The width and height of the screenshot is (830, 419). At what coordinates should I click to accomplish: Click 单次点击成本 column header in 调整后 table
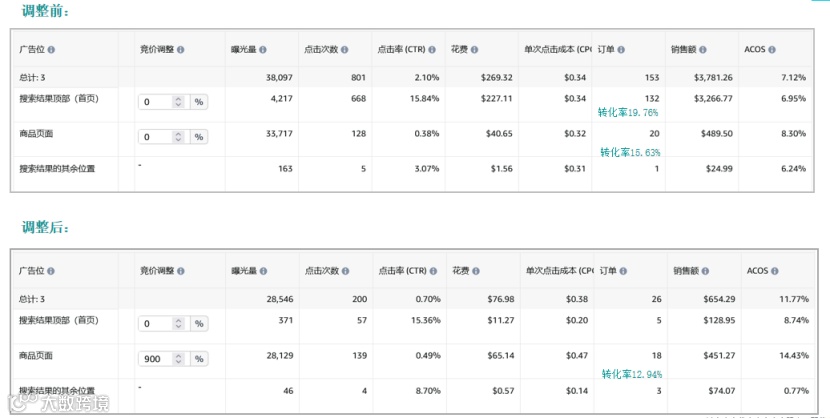(x=560, y=271)
